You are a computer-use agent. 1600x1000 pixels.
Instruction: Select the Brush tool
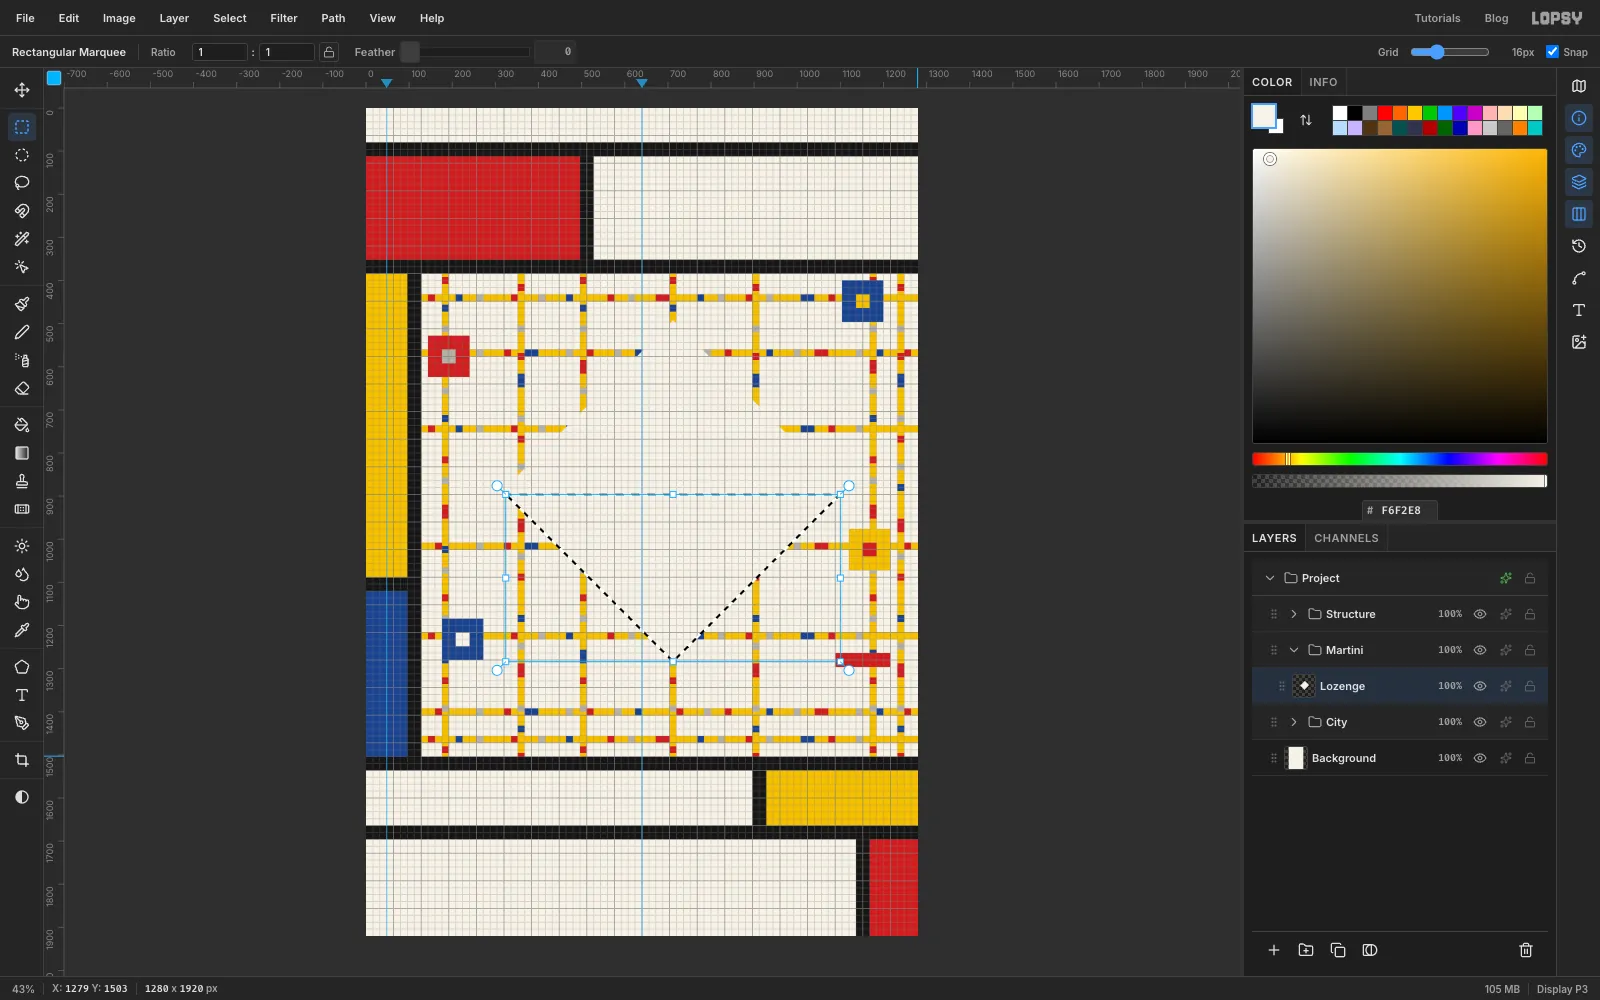tap(22, 304)
